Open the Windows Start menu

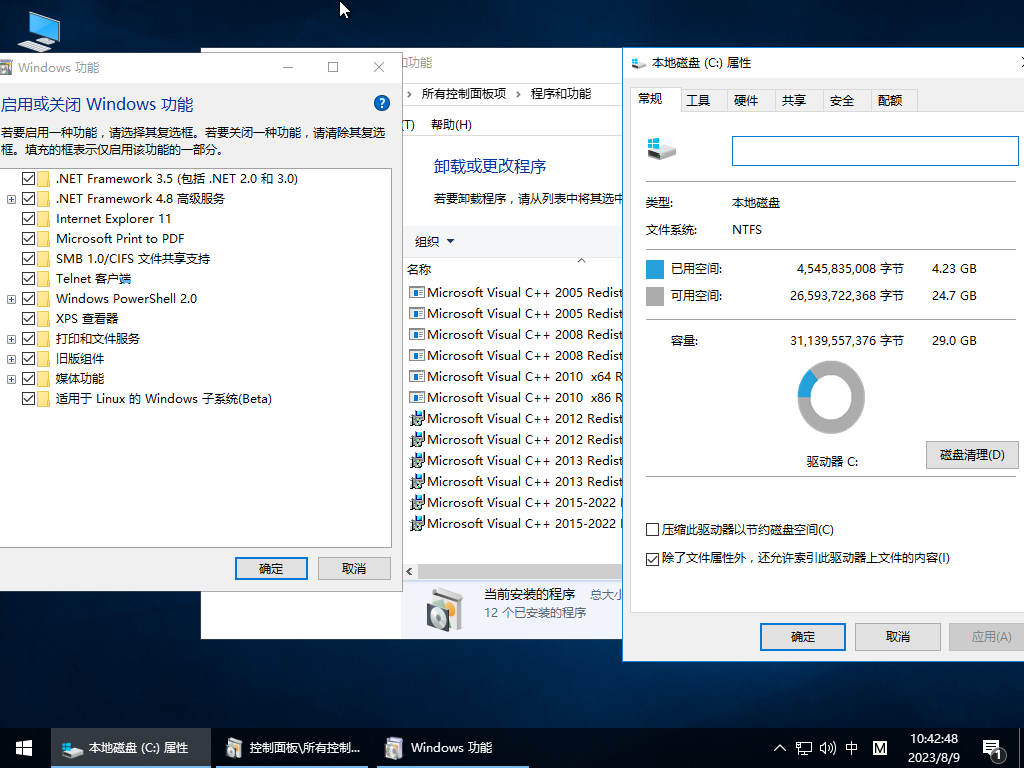[x=24, y=748]
